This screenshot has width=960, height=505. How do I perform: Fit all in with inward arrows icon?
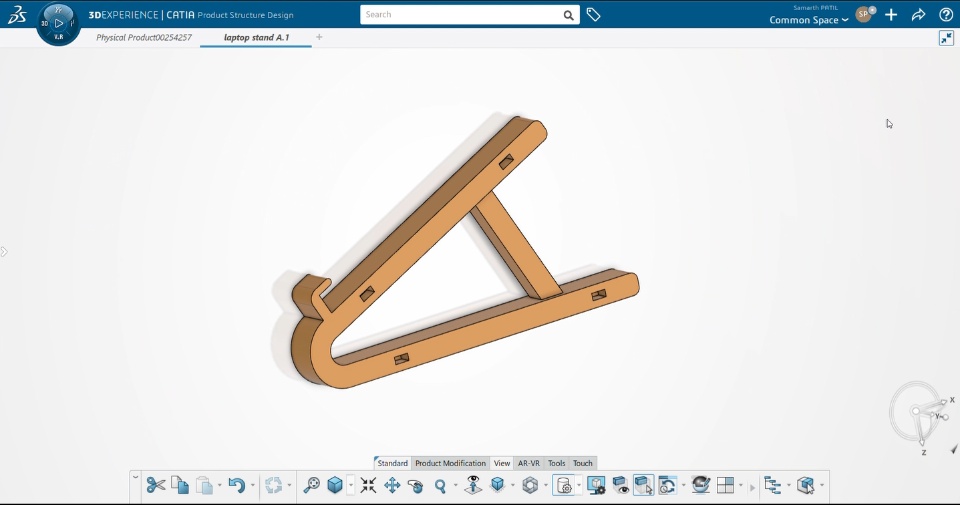(x=368, y=485)
